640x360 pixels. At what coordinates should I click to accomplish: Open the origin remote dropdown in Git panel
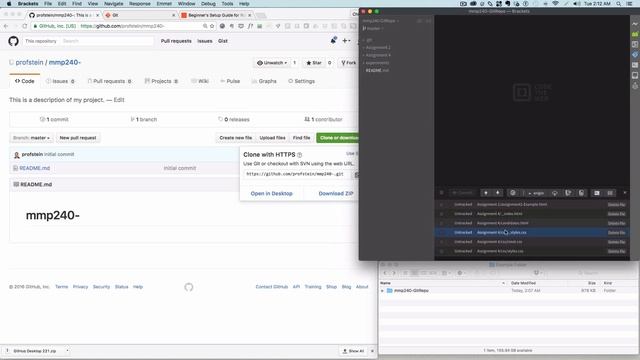[x=536, y=193]
